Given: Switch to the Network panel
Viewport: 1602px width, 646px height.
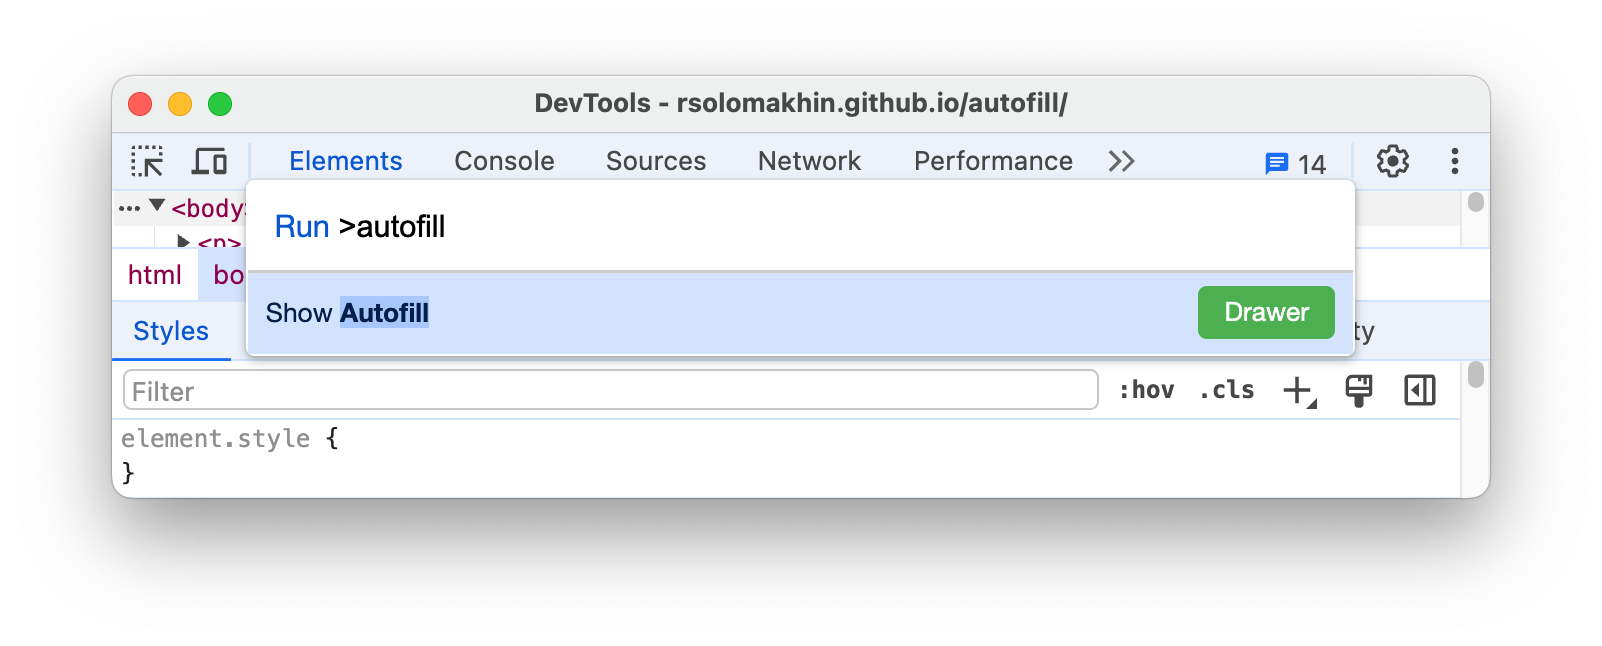Looking at the screenshot, I should 809,160.
